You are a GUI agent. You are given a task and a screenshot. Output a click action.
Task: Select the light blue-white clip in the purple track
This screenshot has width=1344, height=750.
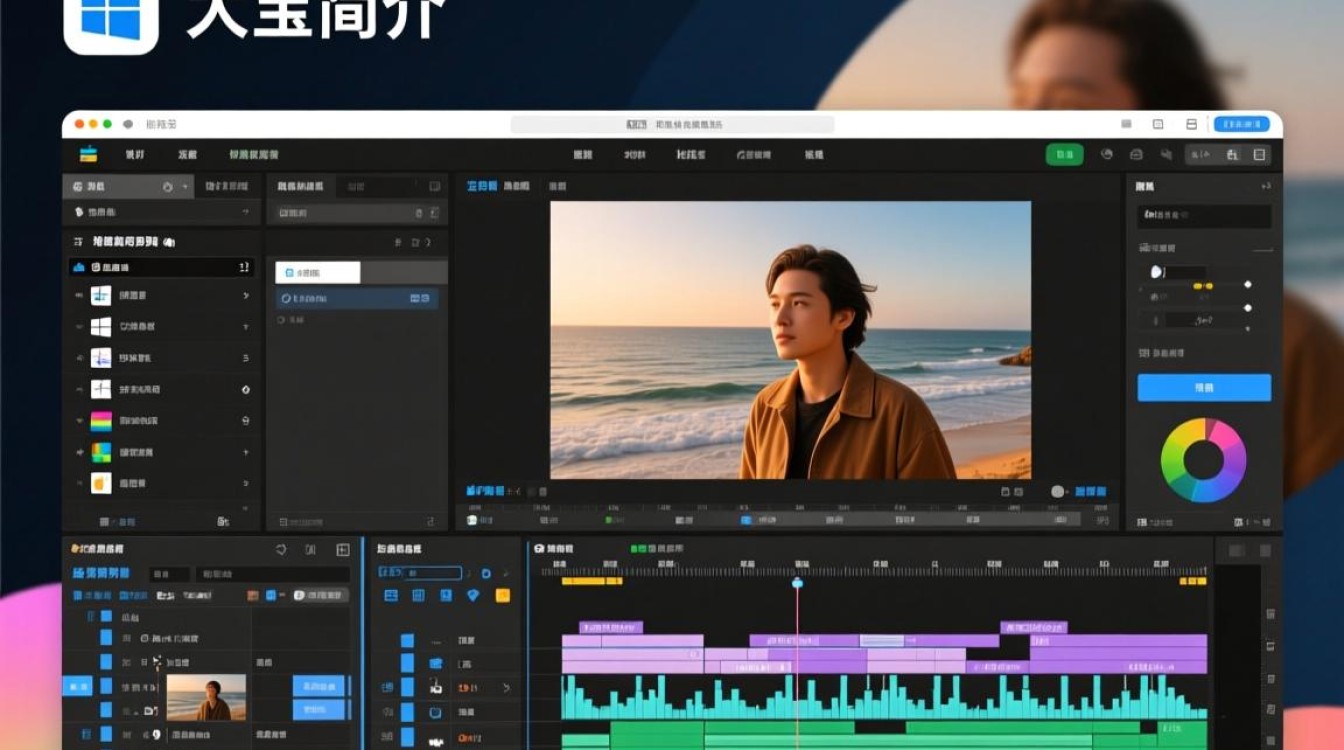(x=880, y=640)
